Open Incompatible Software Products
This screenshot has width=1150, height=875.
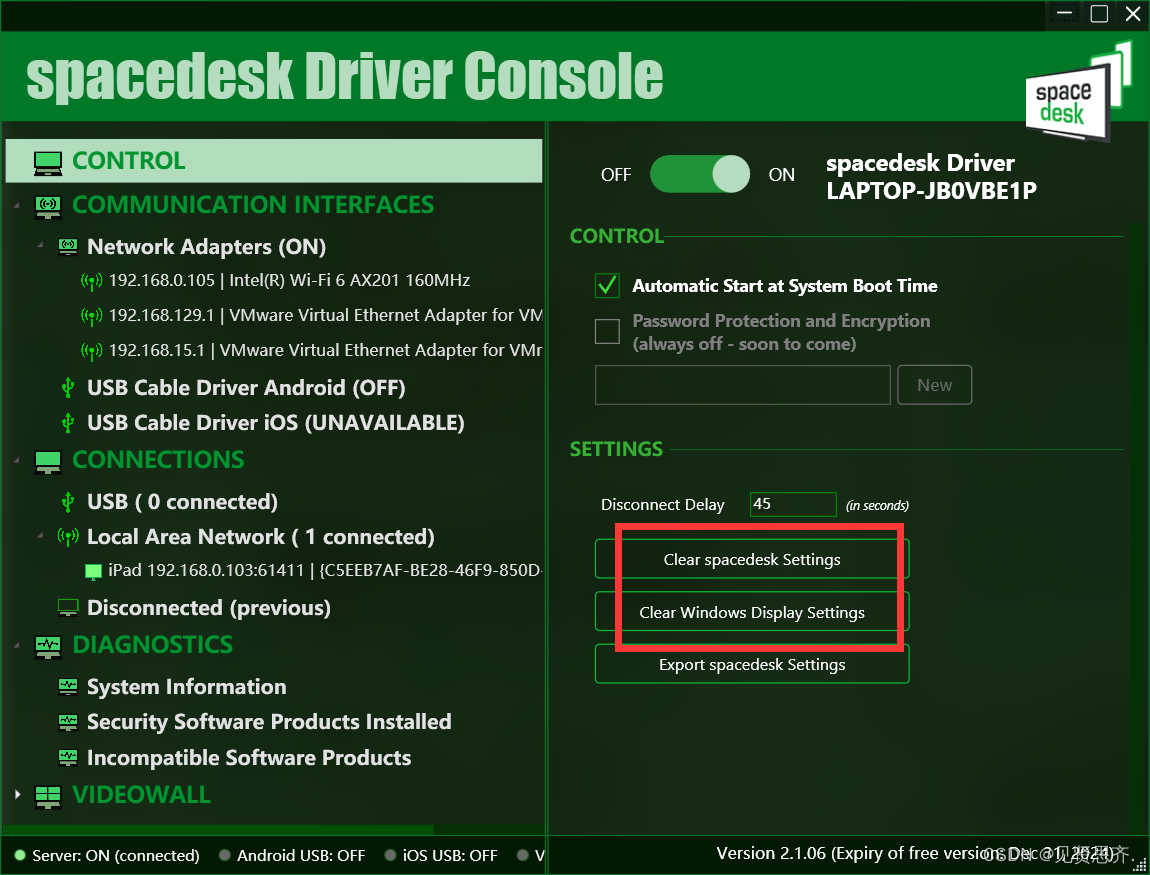click(249, 758)
